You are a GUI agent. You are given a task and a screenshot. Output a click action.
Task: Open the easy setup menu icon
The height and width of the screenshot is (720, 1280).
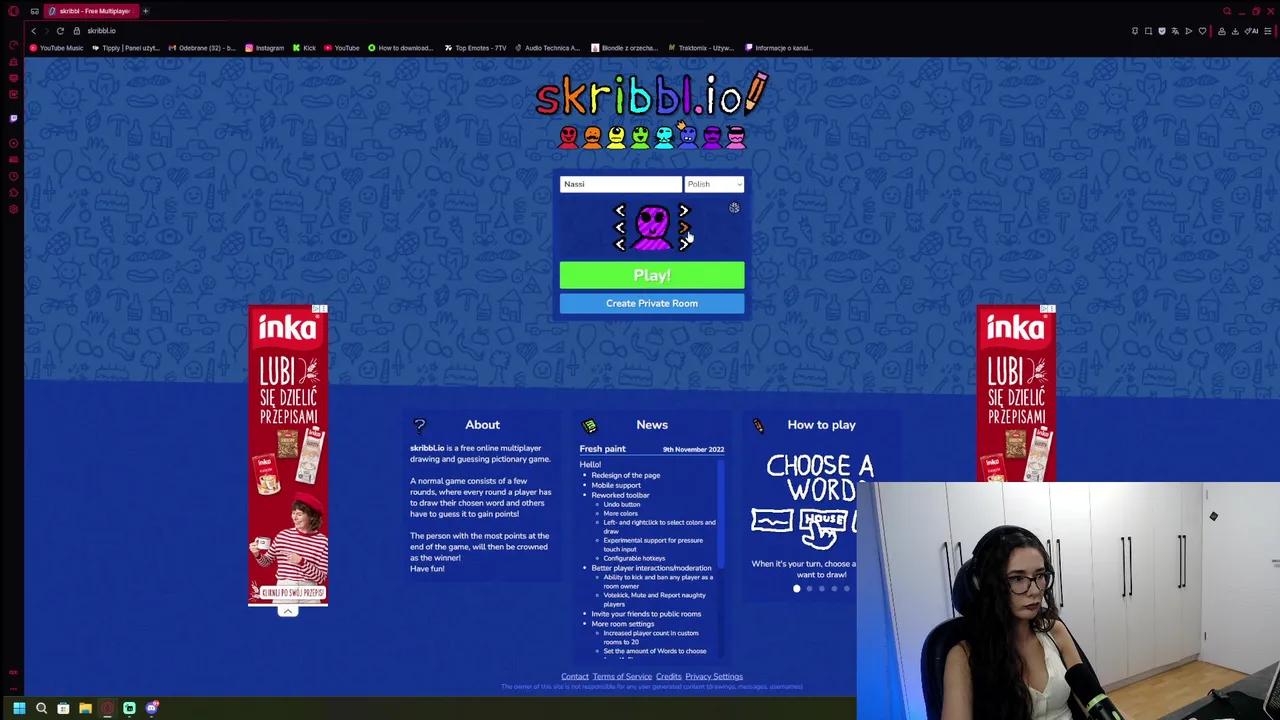[x=1267, y=31]
